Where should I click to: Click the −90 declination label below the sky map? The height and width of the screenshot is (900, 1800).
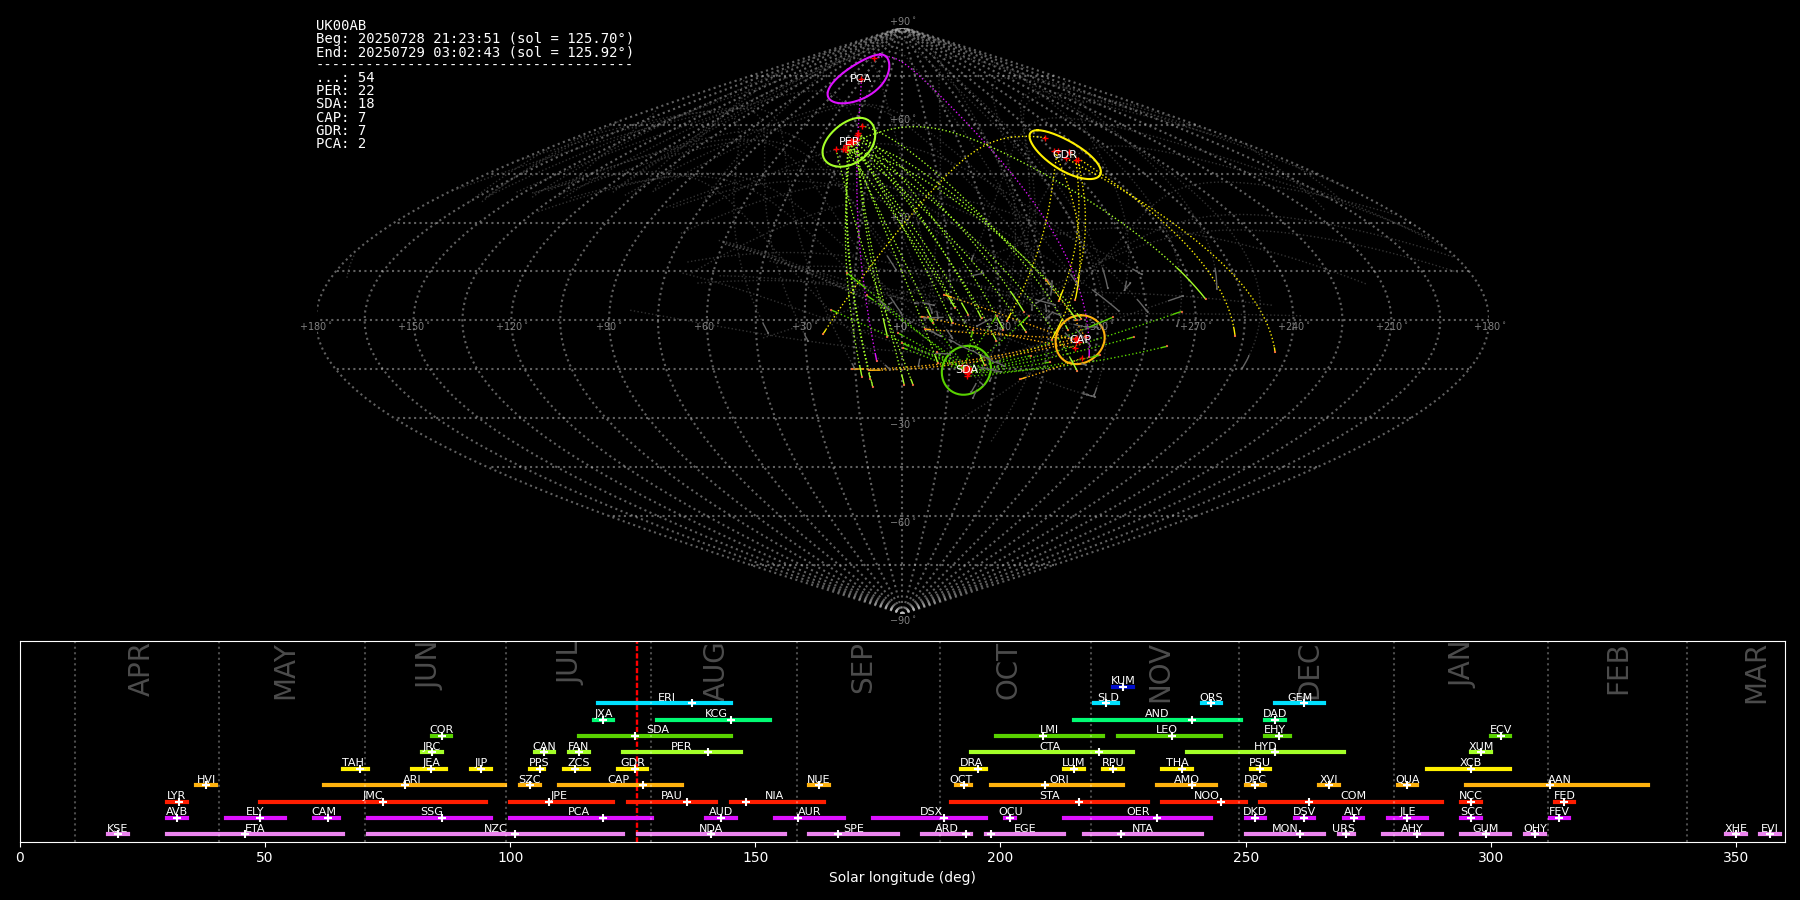pos(901,621)
